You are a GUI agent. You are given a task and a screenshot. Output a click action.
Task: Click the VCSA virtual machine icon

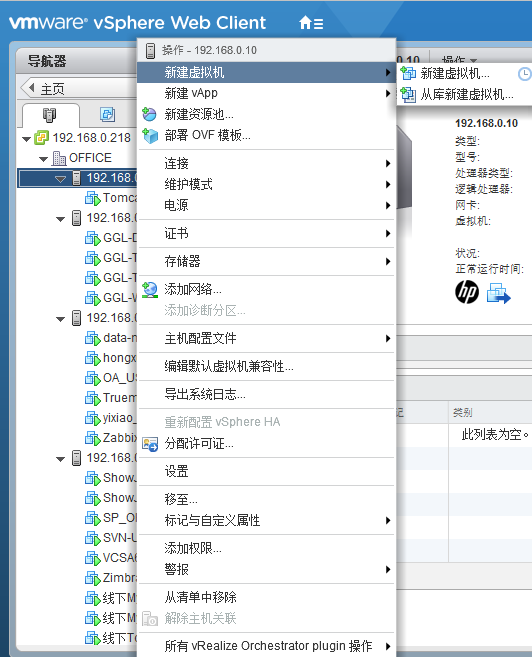[92, 559]
